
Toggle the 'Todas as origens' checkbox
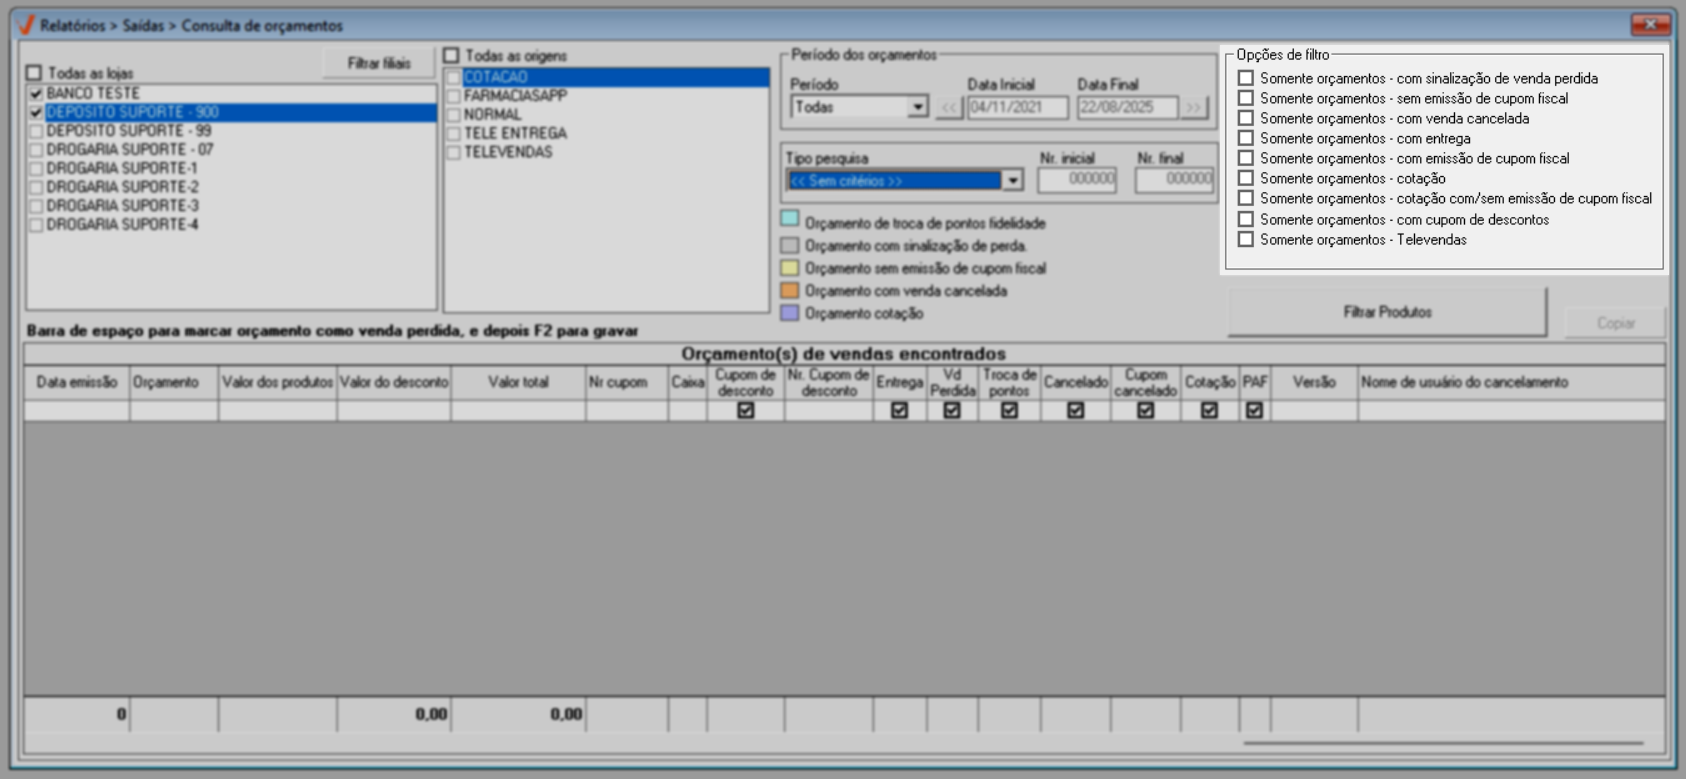(451, 55)
